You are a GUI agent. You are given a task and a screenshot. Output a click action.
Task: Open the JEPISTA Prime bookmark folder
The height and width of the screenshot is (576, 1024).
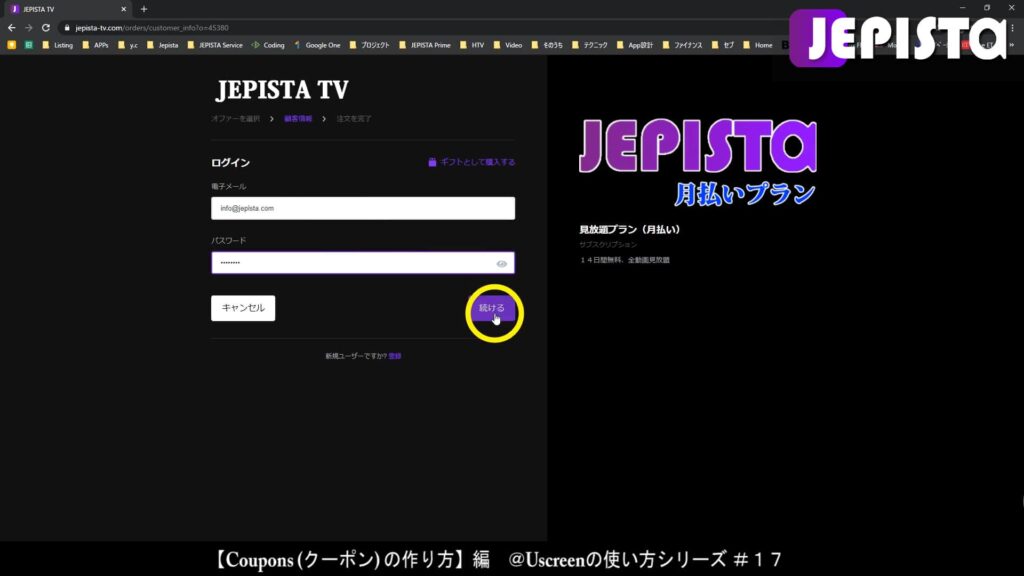coord(425,45)
